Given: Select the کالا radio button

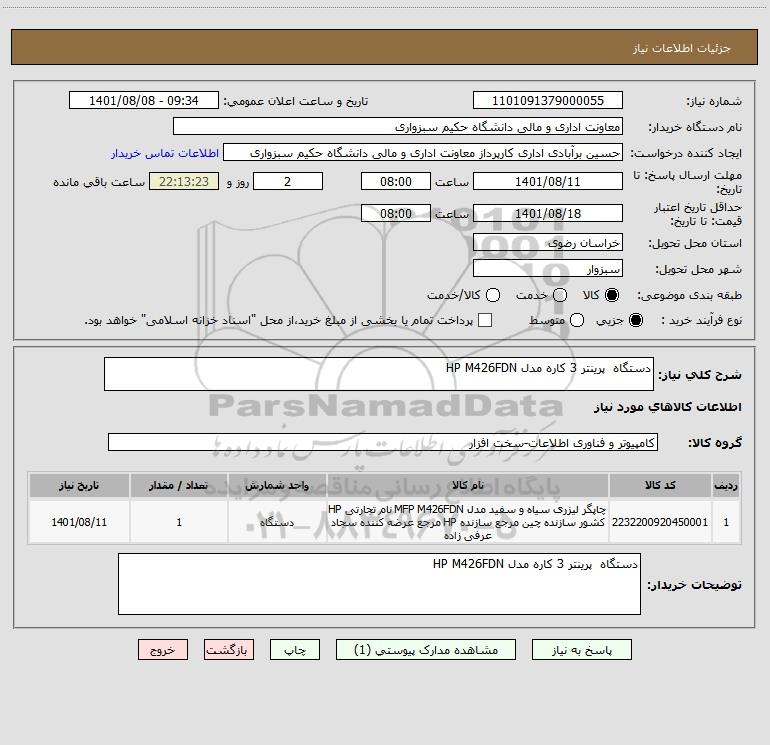Looking at the screenshot, I should click(x=612, y=295).
